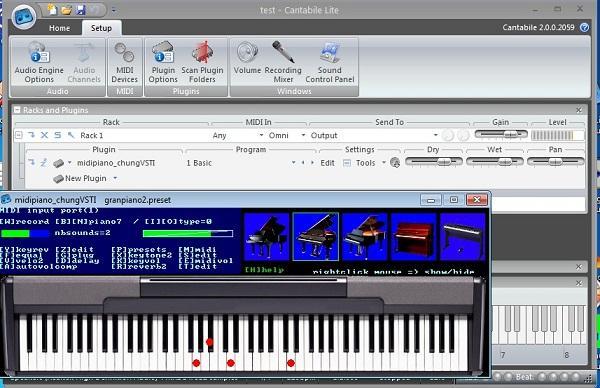Viewport: 600px width, 388px height.
Task: Click the Rack 1 name field
Action: [91, 135]
